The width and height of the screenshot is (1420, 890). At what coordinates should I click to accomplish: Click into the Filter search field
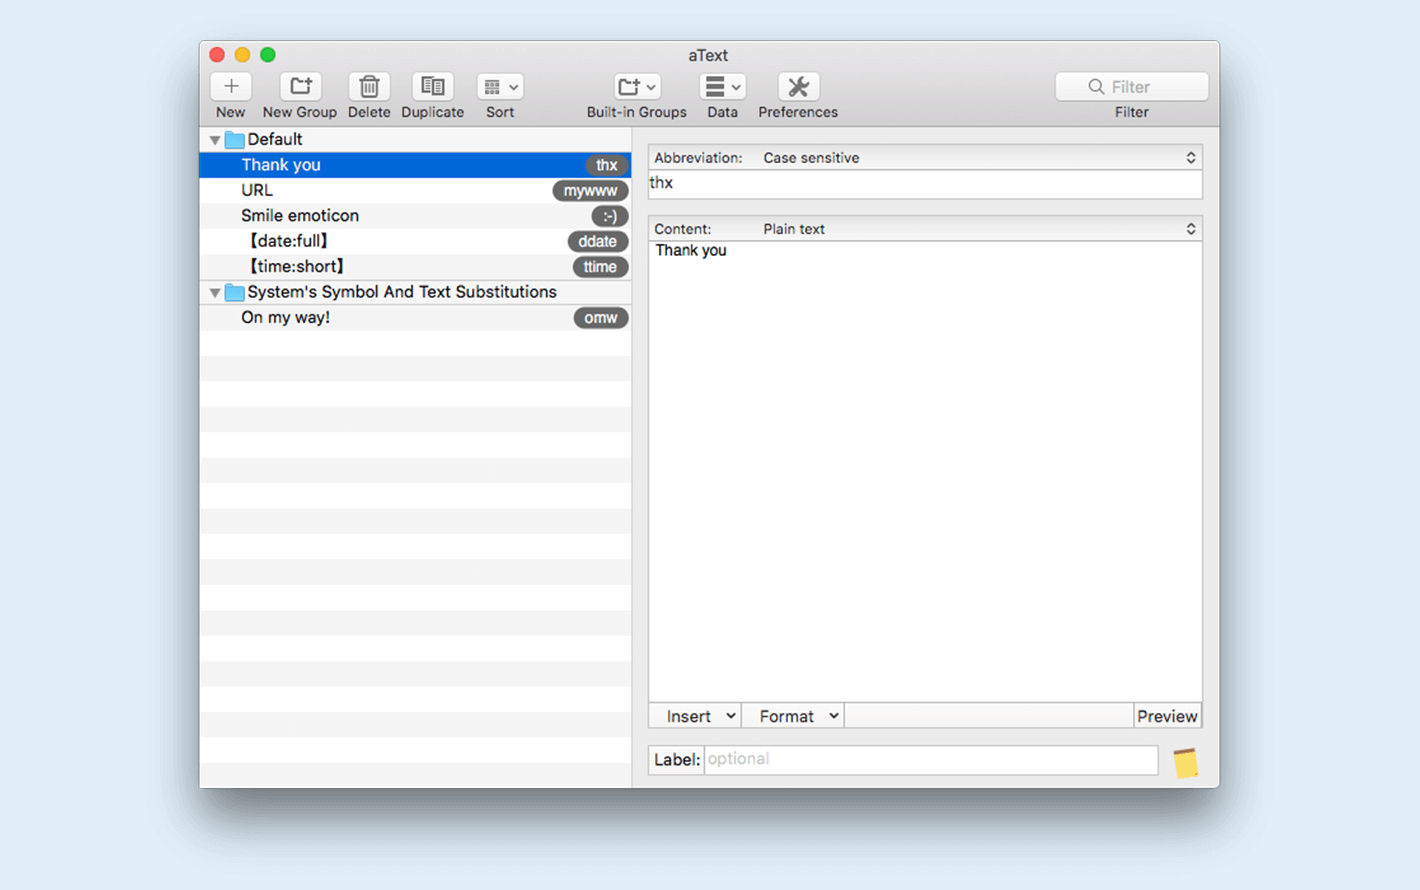coord(1131,87)
